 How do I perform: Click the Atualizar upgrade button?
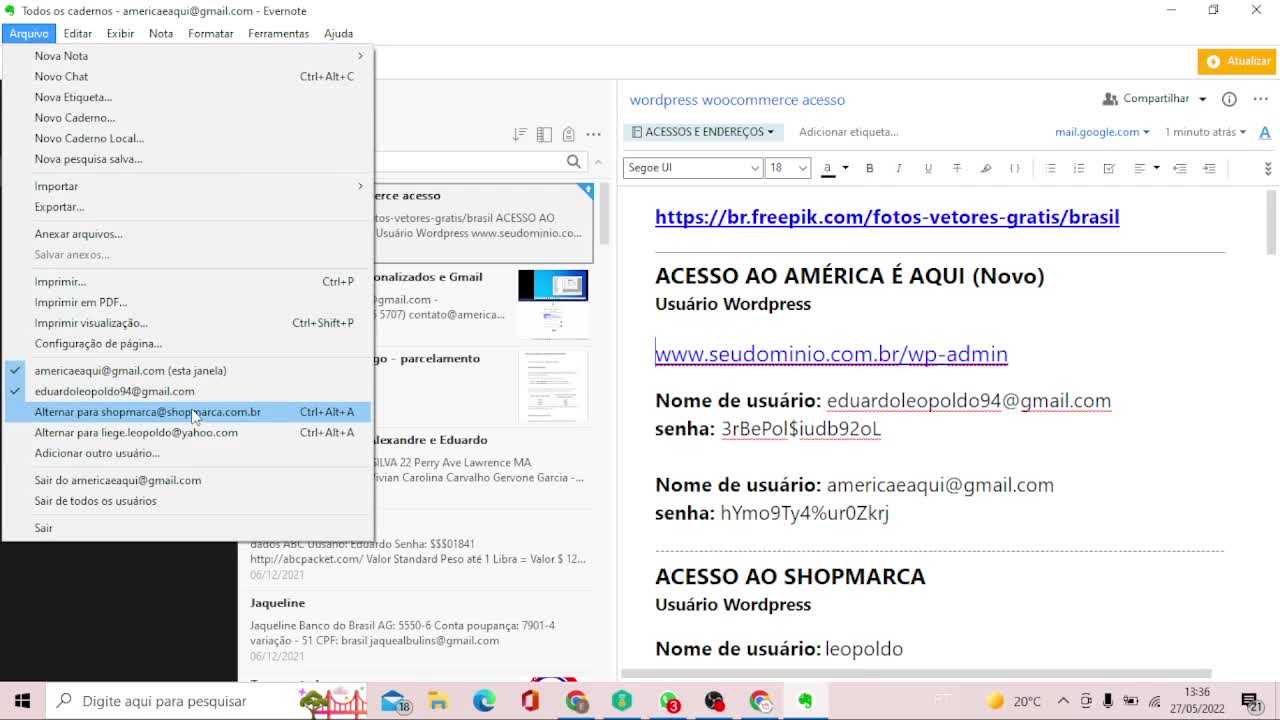(x=1237, y=61)
